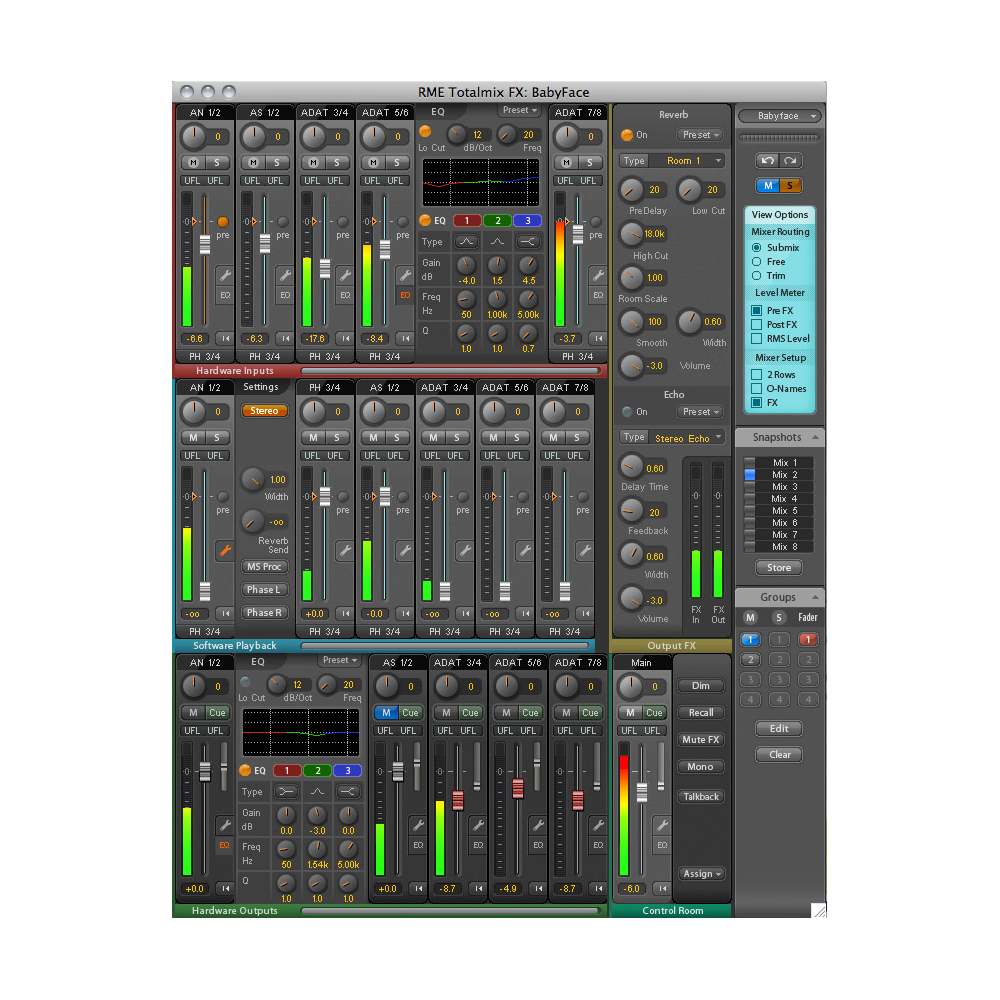Click the channel-collapse arrow icon on ADAT 3/4 hardware input

tap(345, 338)
